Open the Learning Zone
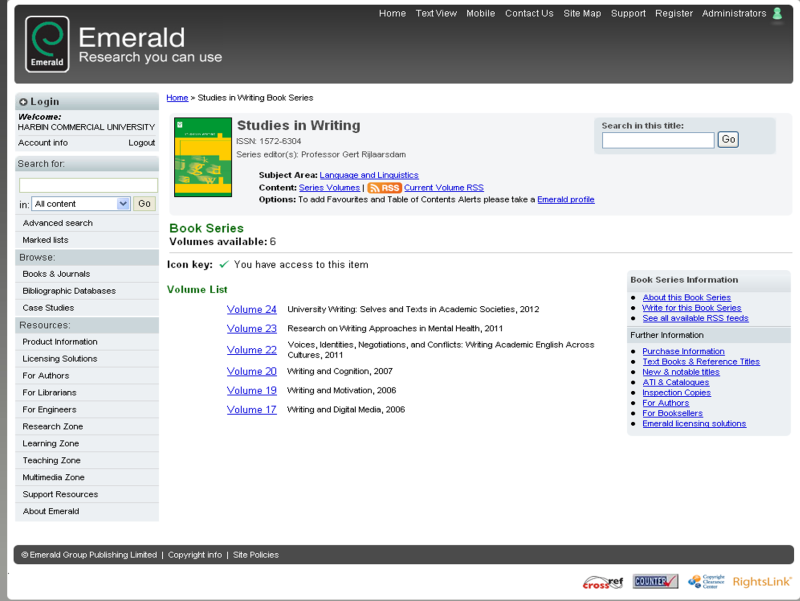 (51, 443)
